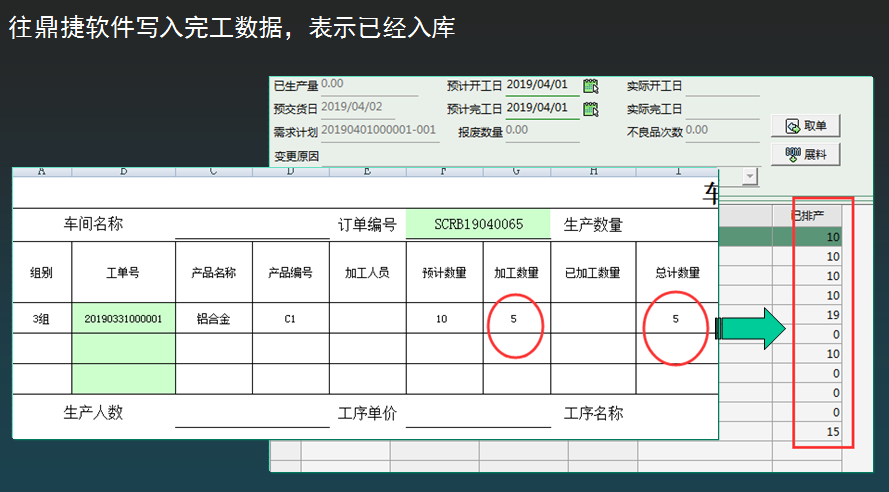The width and height of the screenshot is (889, 492).
Task: Select the 预计数量 cell with 10
Action: click(x=444, y=319)
